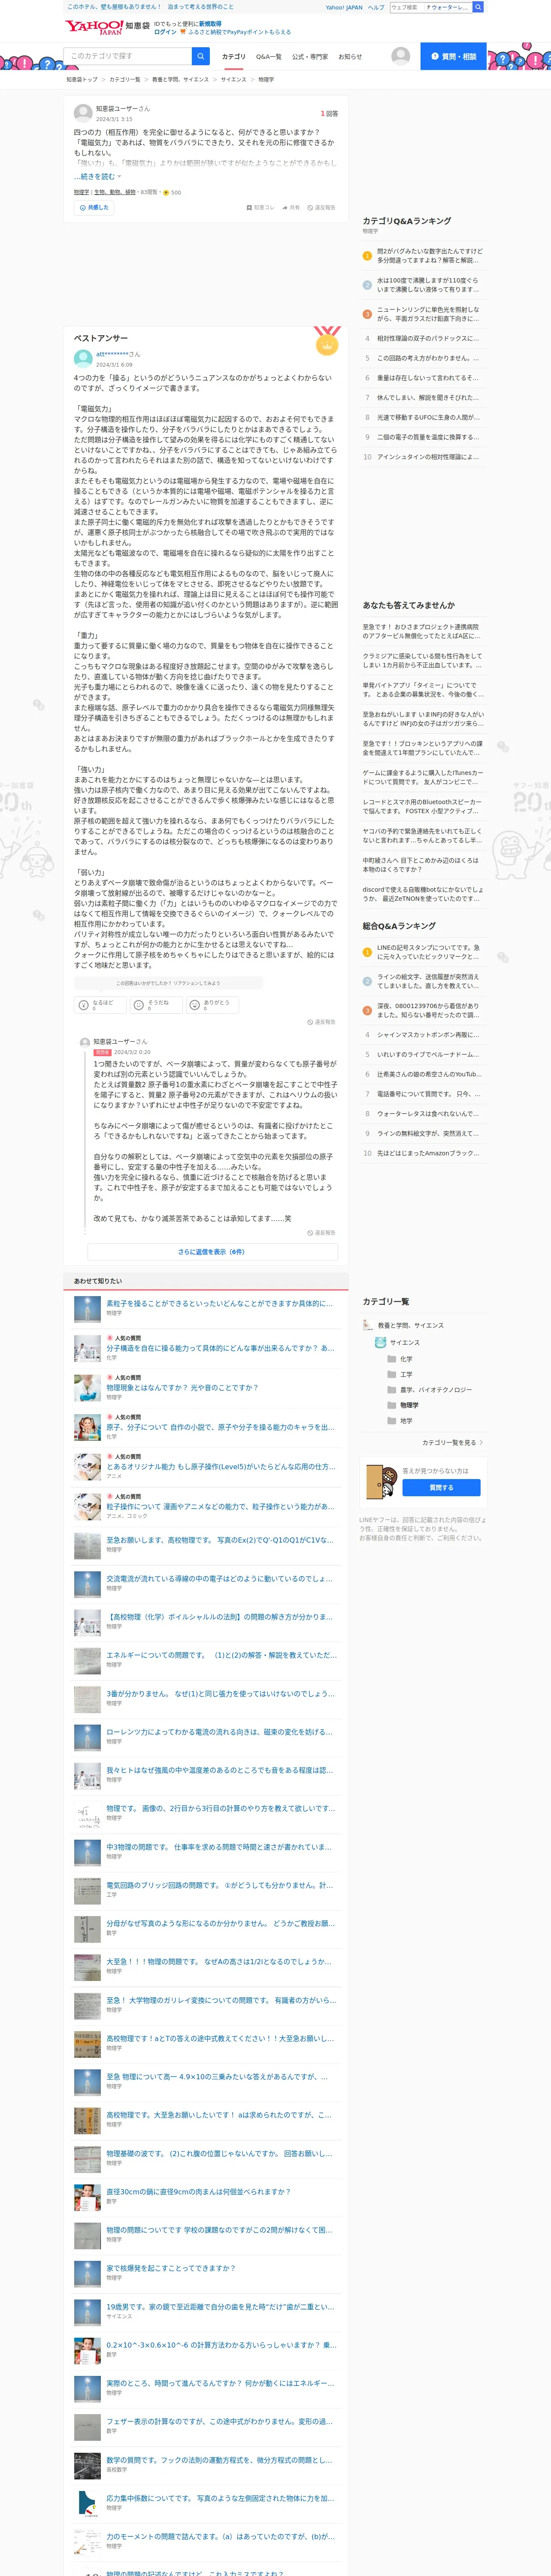This screenshot has width=551, height=2576.
Task: Open the サイエンス breadcrumb link
Action: pos(233,79)
